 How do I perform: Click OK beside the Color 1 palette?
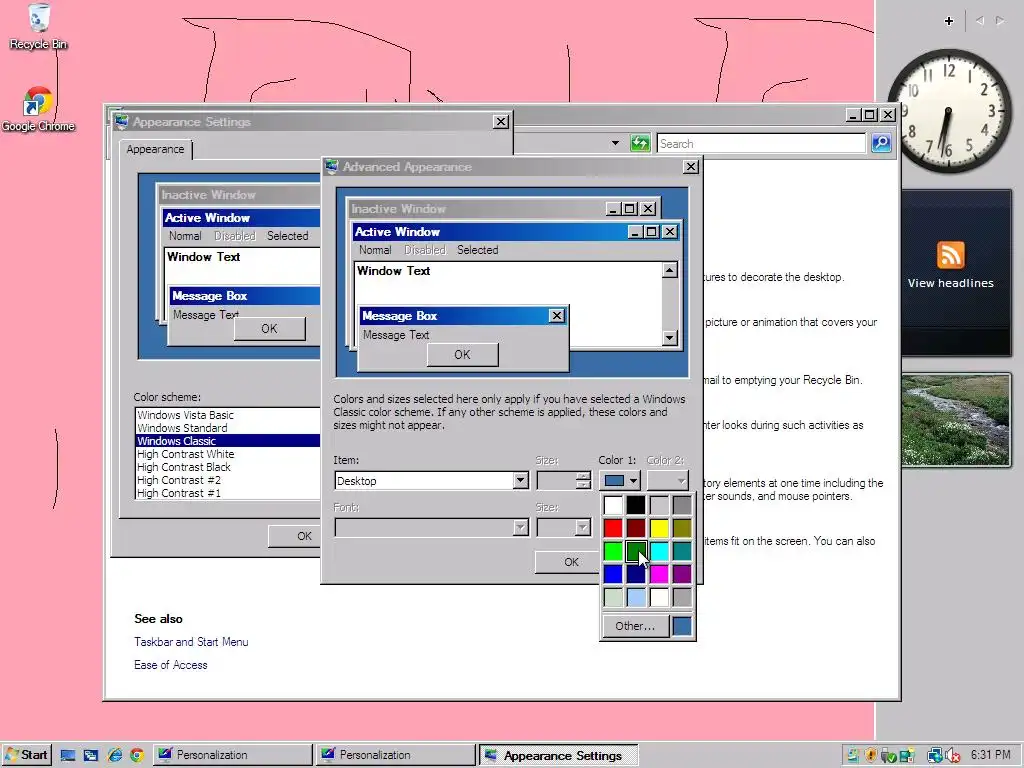567,562
